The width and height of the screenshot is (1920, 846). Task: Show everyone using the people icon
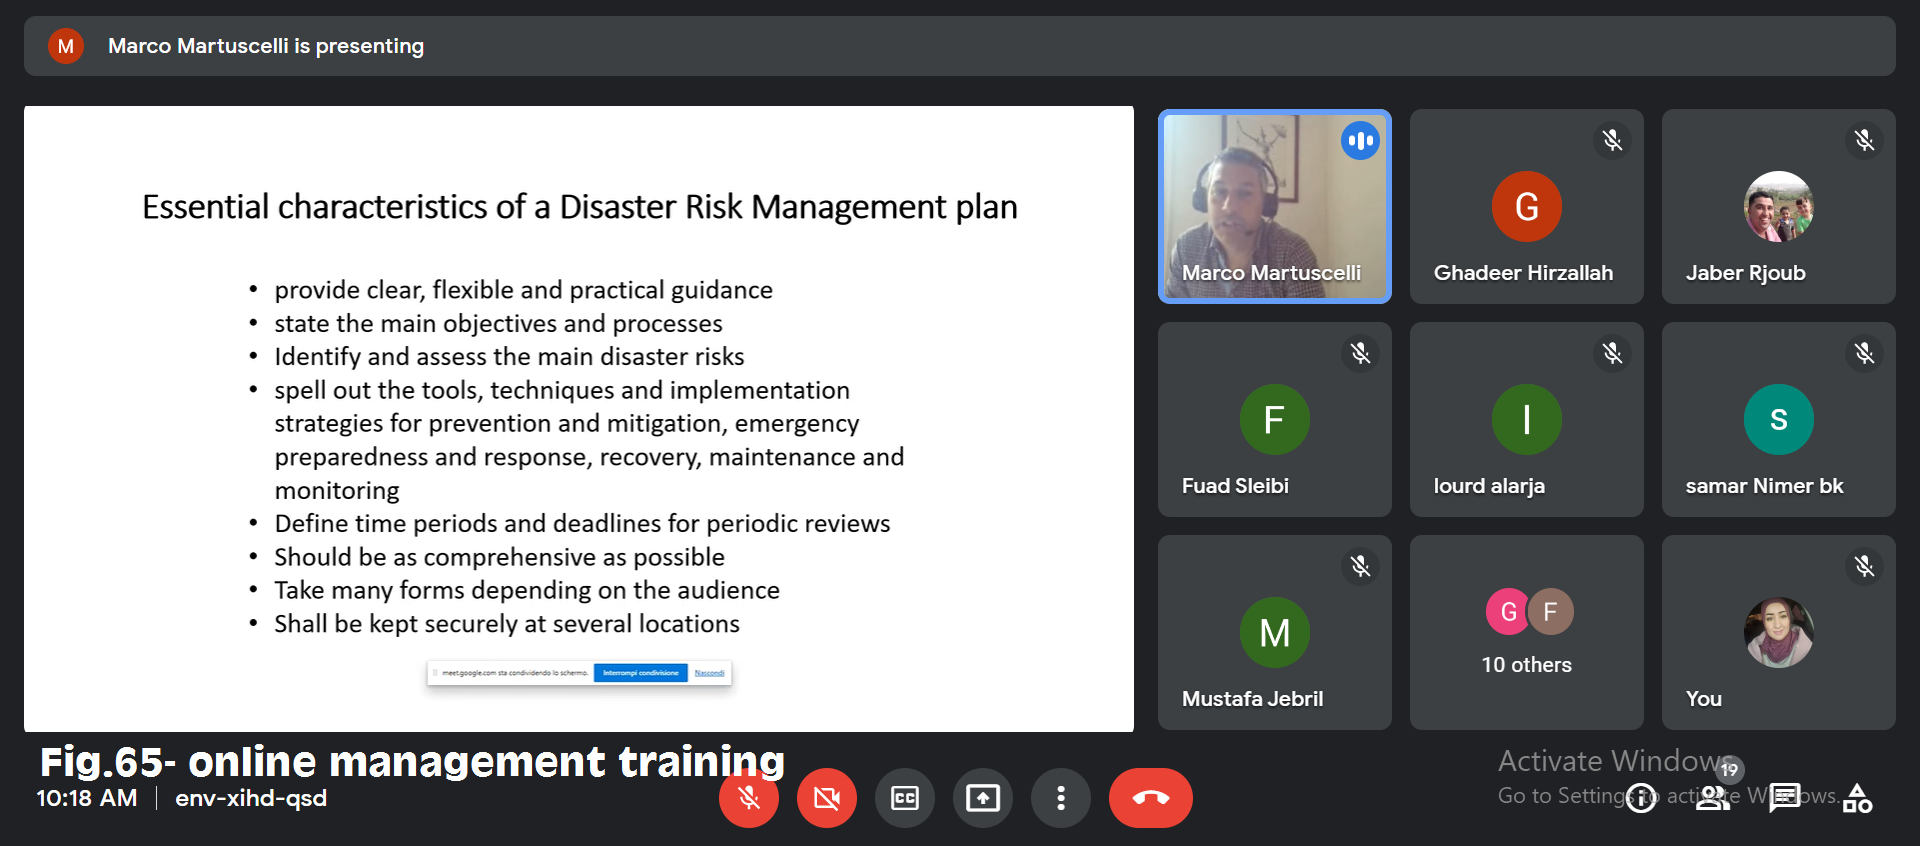click(x=1713, y=798)
